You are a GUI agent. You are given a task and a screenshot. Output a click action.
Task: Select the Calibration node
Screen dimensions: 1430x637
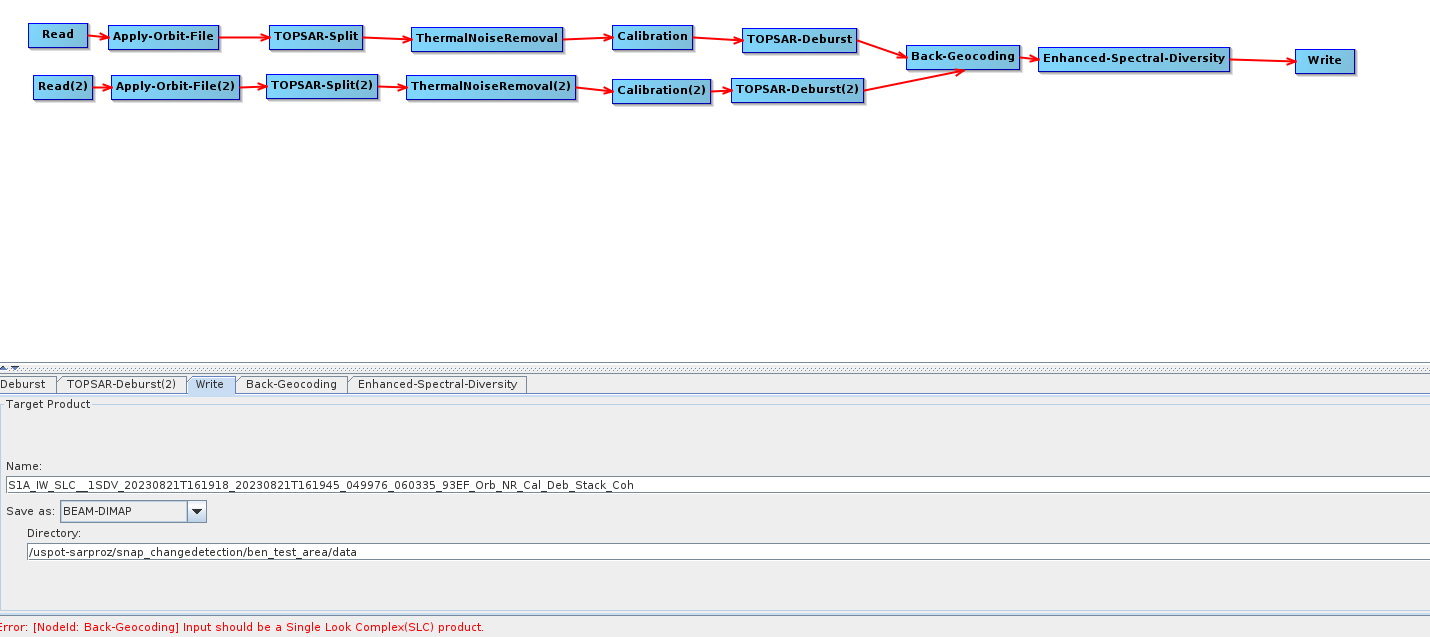coord(652,37)
